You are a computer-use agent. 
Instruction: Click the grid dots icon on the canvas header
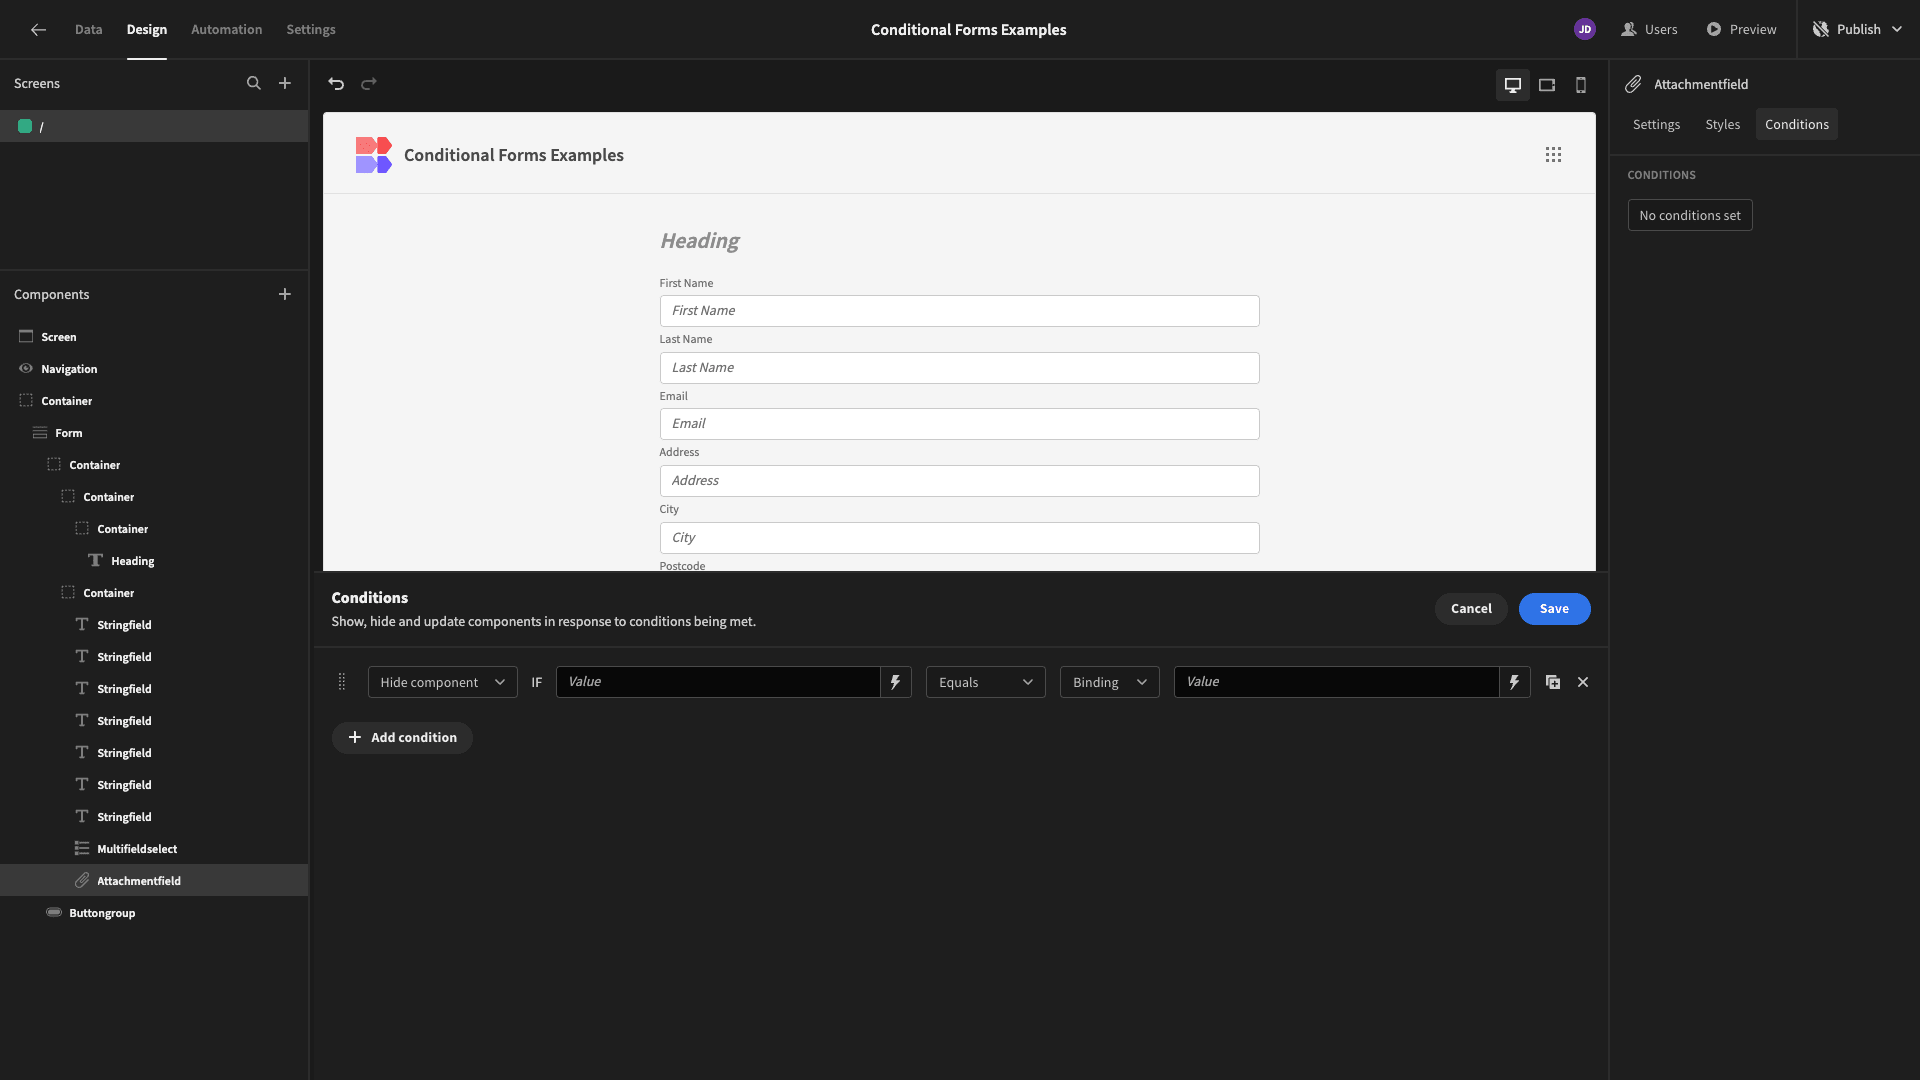point(1553,154)
